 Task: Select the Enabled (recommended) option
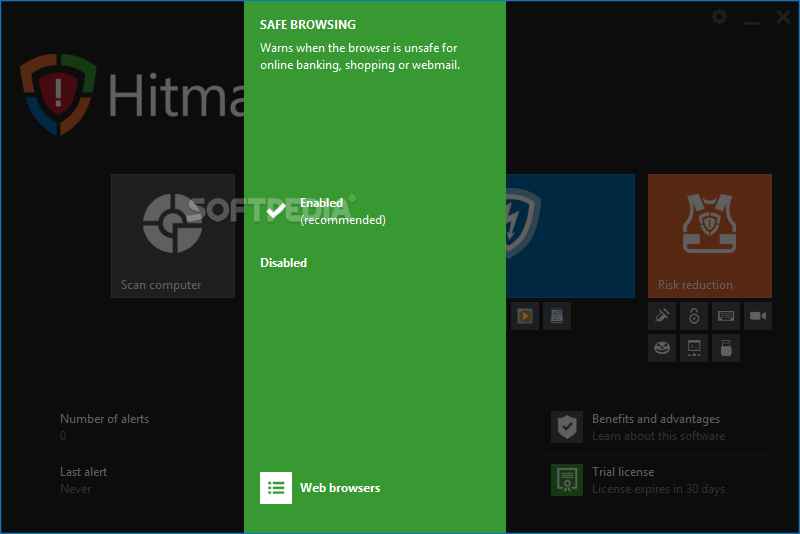point(321,211)
